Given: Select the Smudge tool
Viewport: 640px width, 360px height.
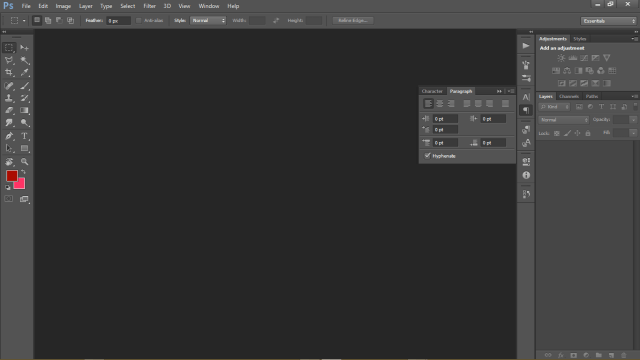Looking at the screenshot, I should 9,122.
